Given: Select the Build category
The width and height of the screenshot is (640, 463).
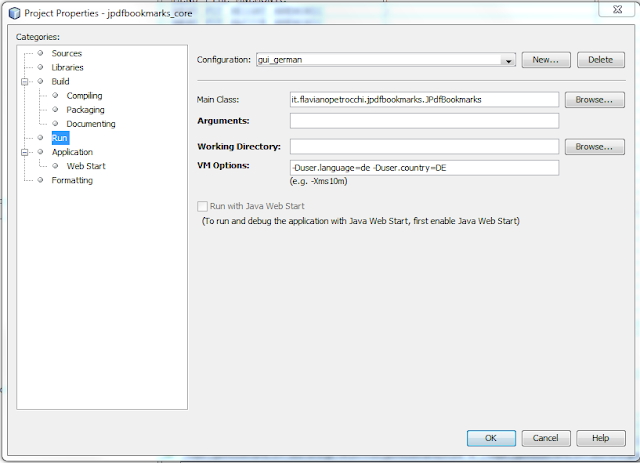Looking at the screenshot, I should 60,82.
